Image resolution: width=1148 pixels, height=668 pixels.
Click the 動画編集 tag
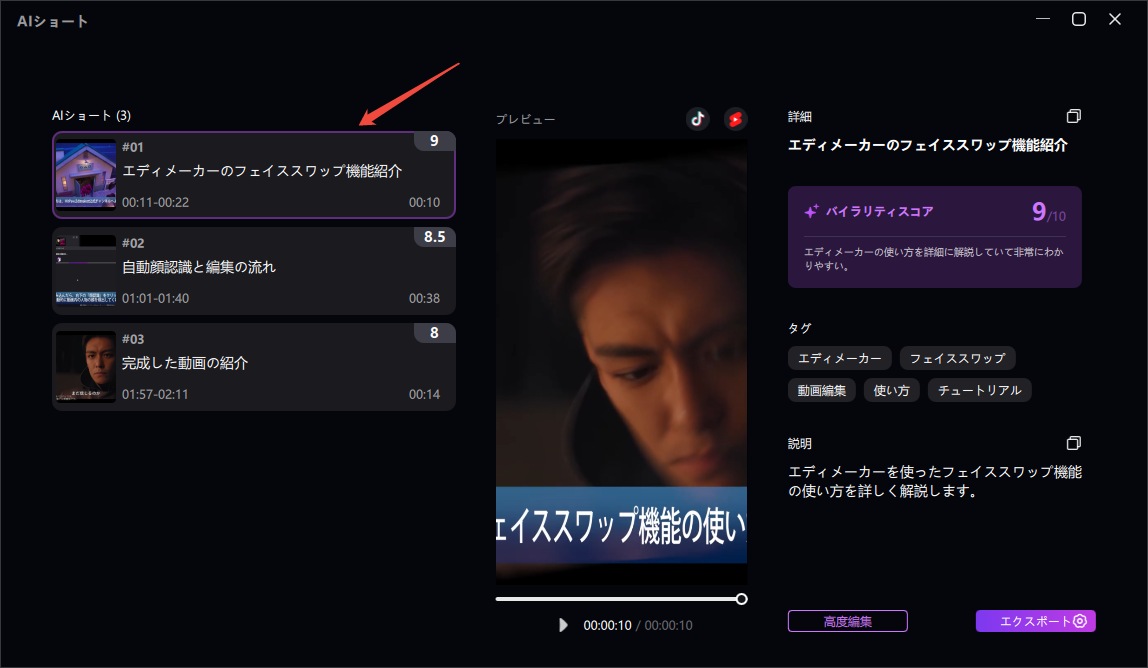pyautogui.click(x=821, y=390)
